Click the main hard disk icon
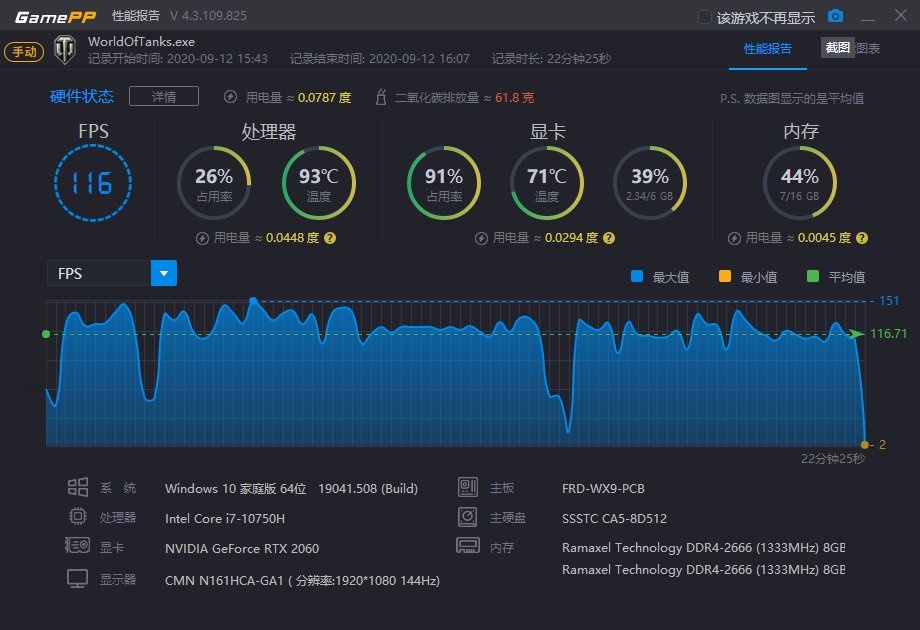 pos(468,517)
